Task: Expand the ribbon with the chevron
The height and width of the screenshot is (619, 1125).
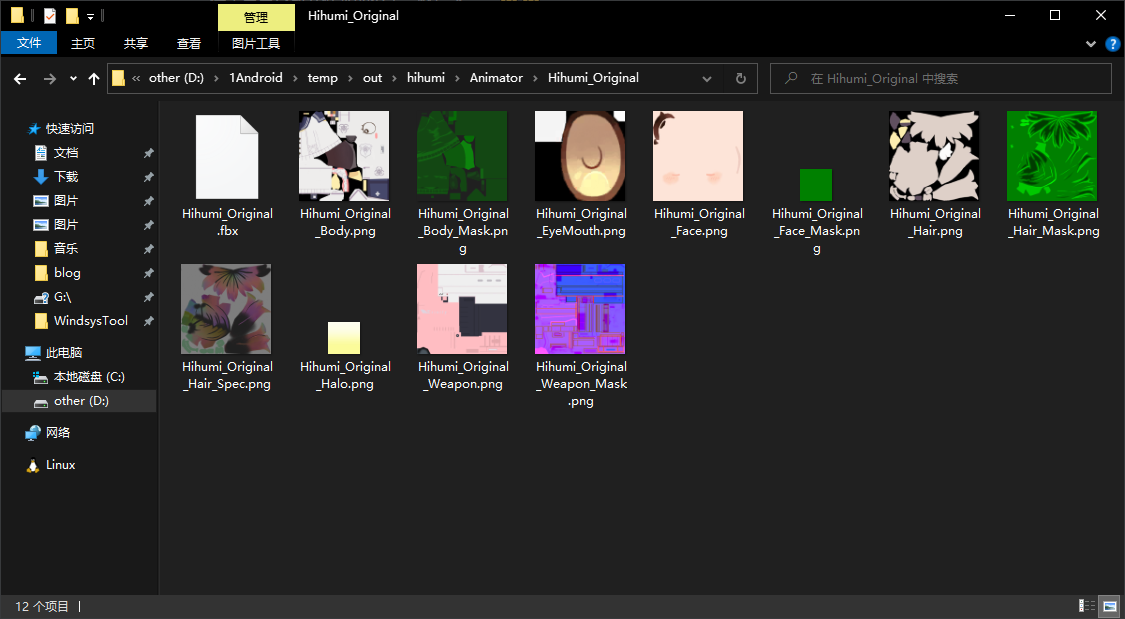Action: (1091, 44)
